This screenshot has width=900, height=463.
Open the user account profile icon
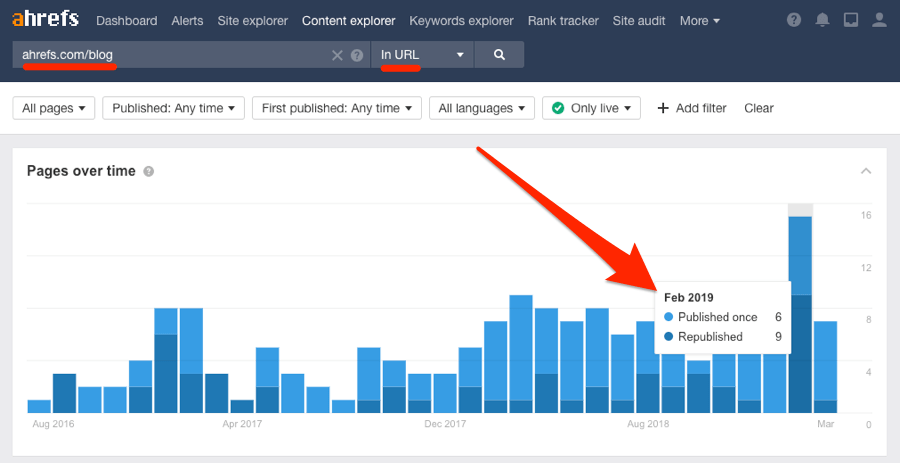coord(879,21)
